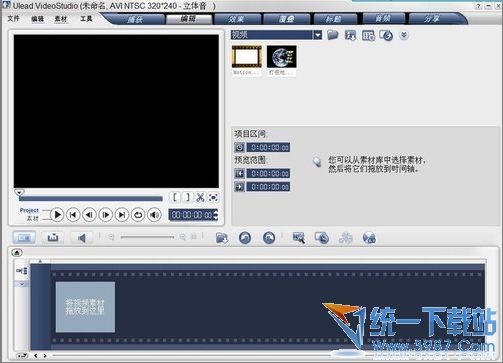Open the library manager icon
503x363 pixels.
click(x=368, y=35)
